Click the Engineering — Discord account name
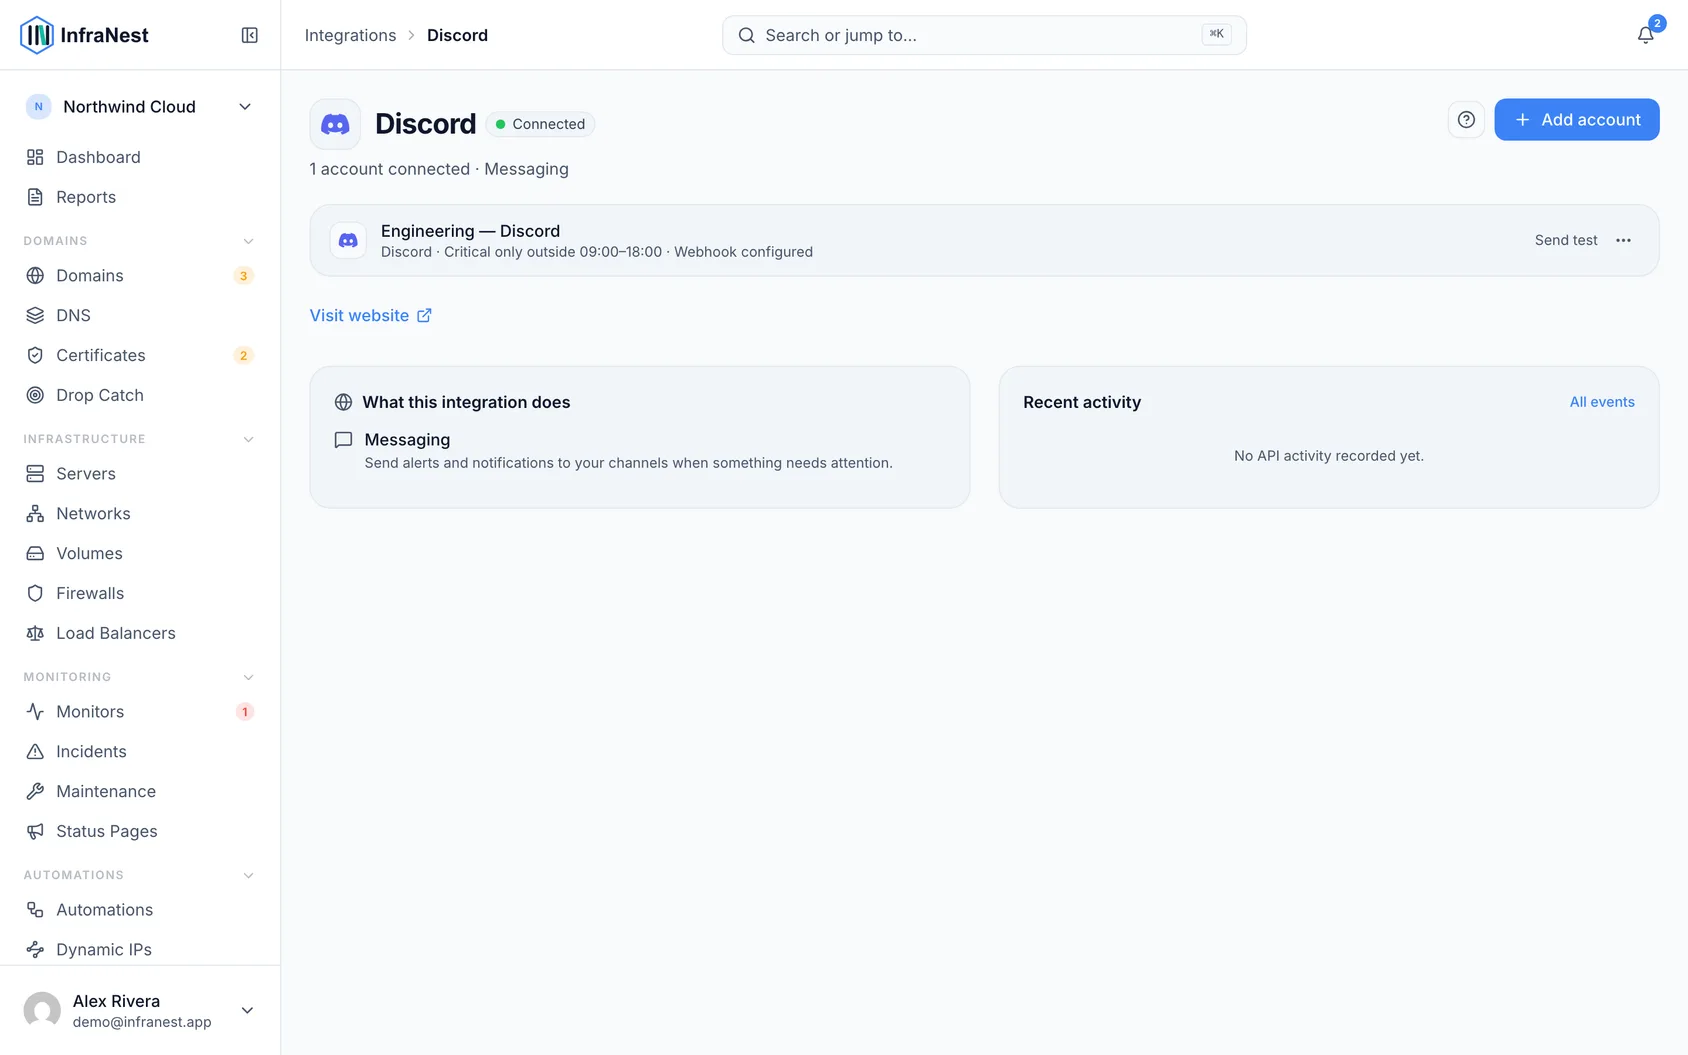 click(470, 231)
